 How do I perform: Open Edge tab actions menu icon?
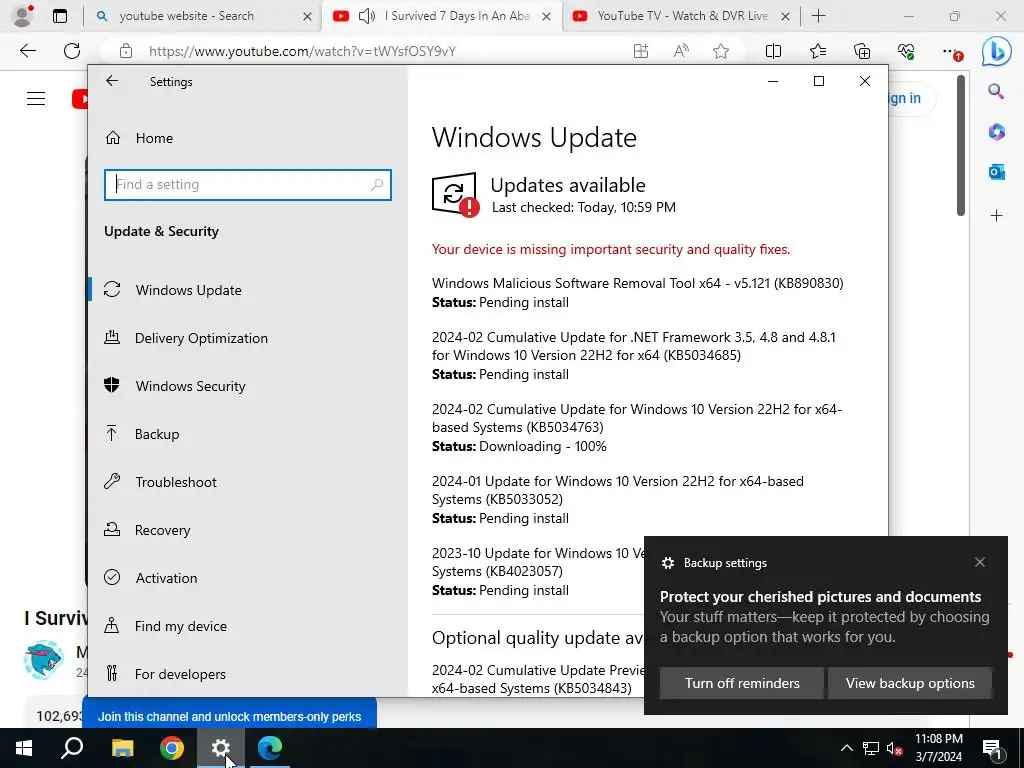pos(59,16)
